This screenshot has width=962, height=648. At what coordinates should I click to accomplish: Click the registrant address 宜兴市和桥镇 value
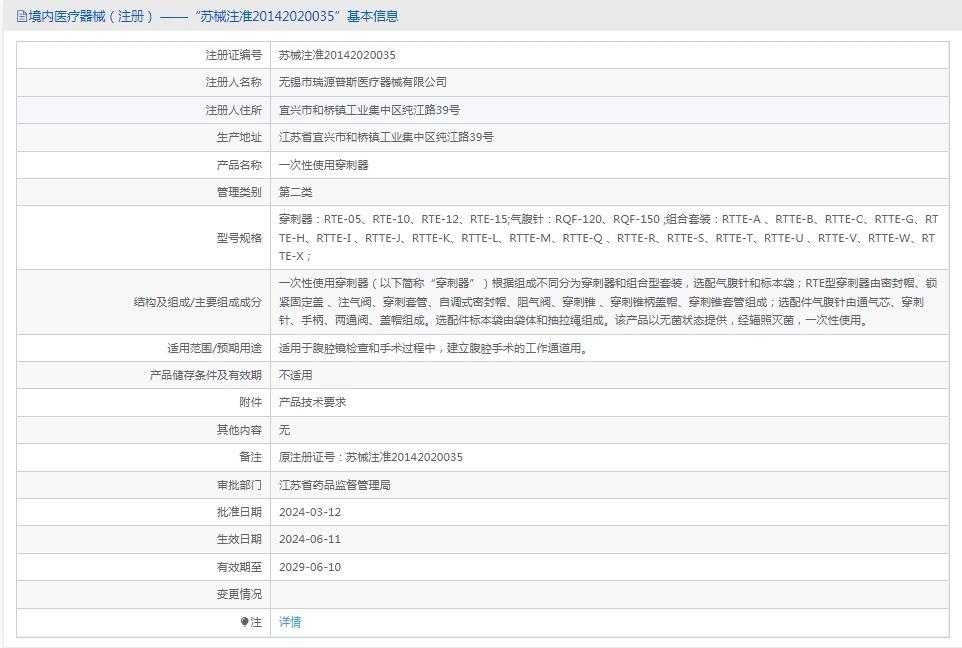click(369, 110)
